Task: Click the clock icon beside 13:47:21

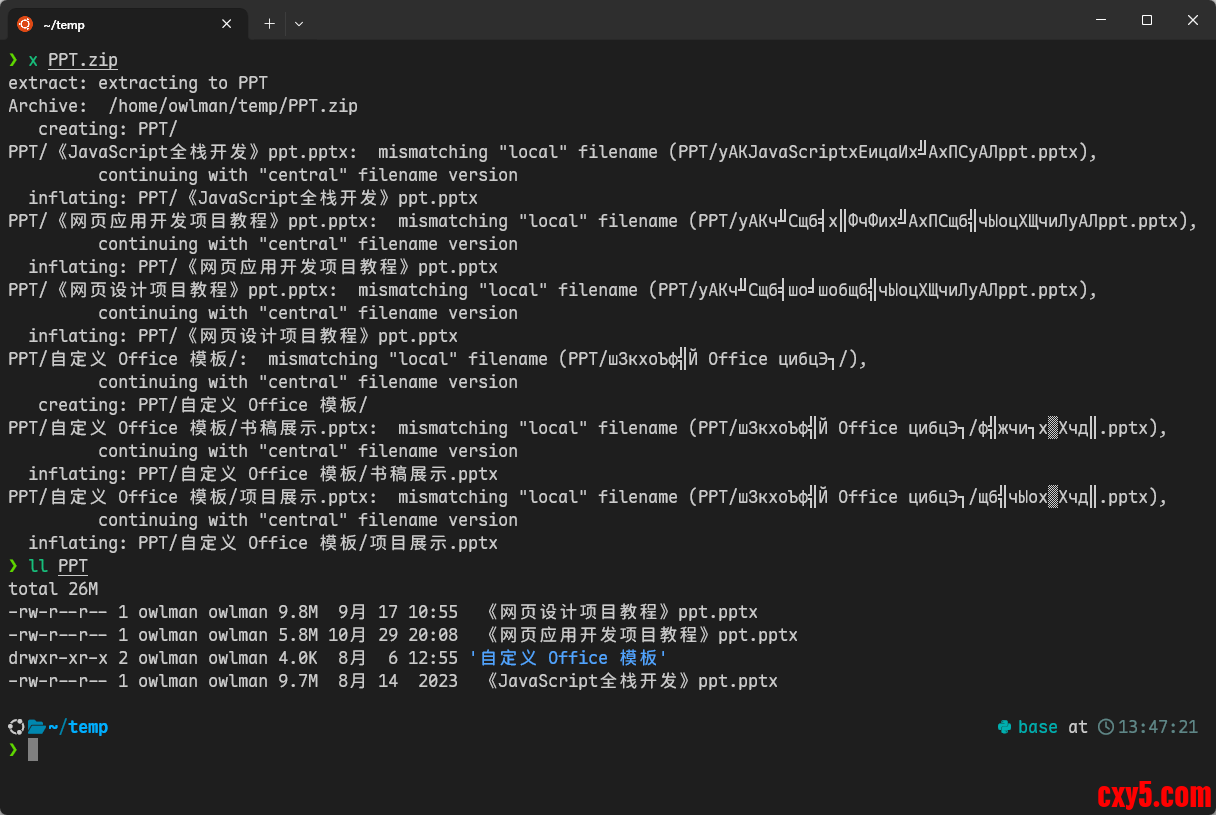Action: point(1106,727)
